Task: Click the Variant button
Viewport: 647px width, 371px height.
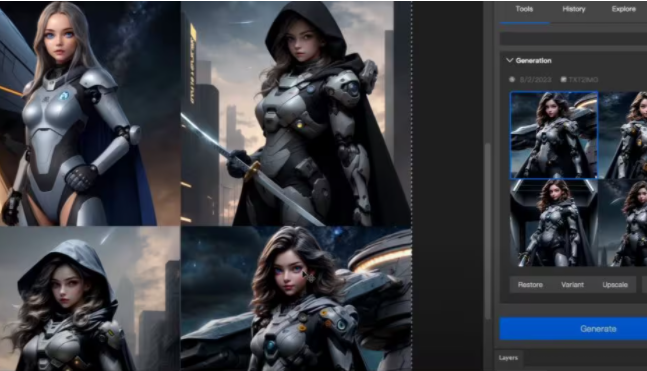Action: point(572,285)
